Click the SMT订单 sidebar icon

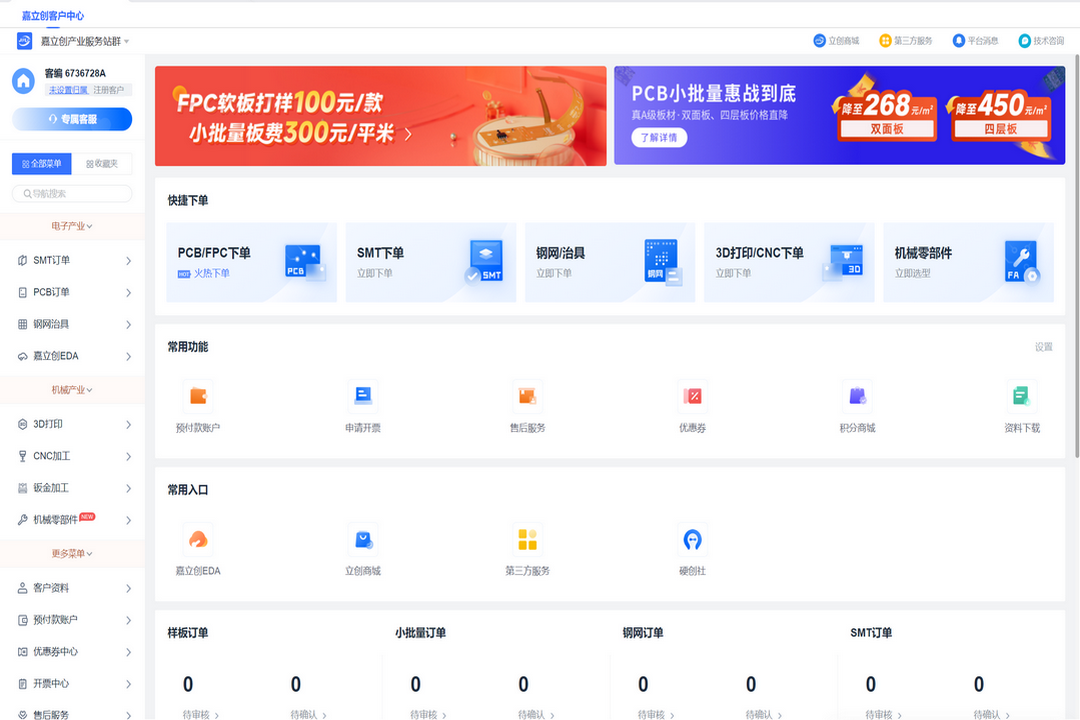click(x=23, y=260)
